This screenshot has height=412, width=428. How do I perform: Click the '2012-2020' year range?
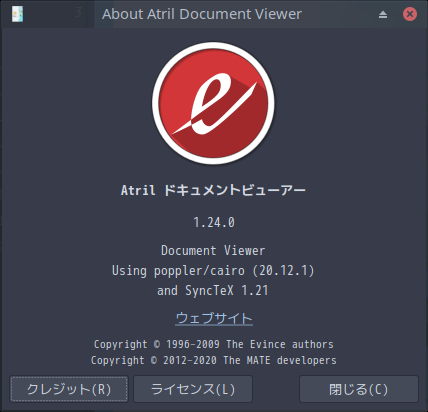190,360
